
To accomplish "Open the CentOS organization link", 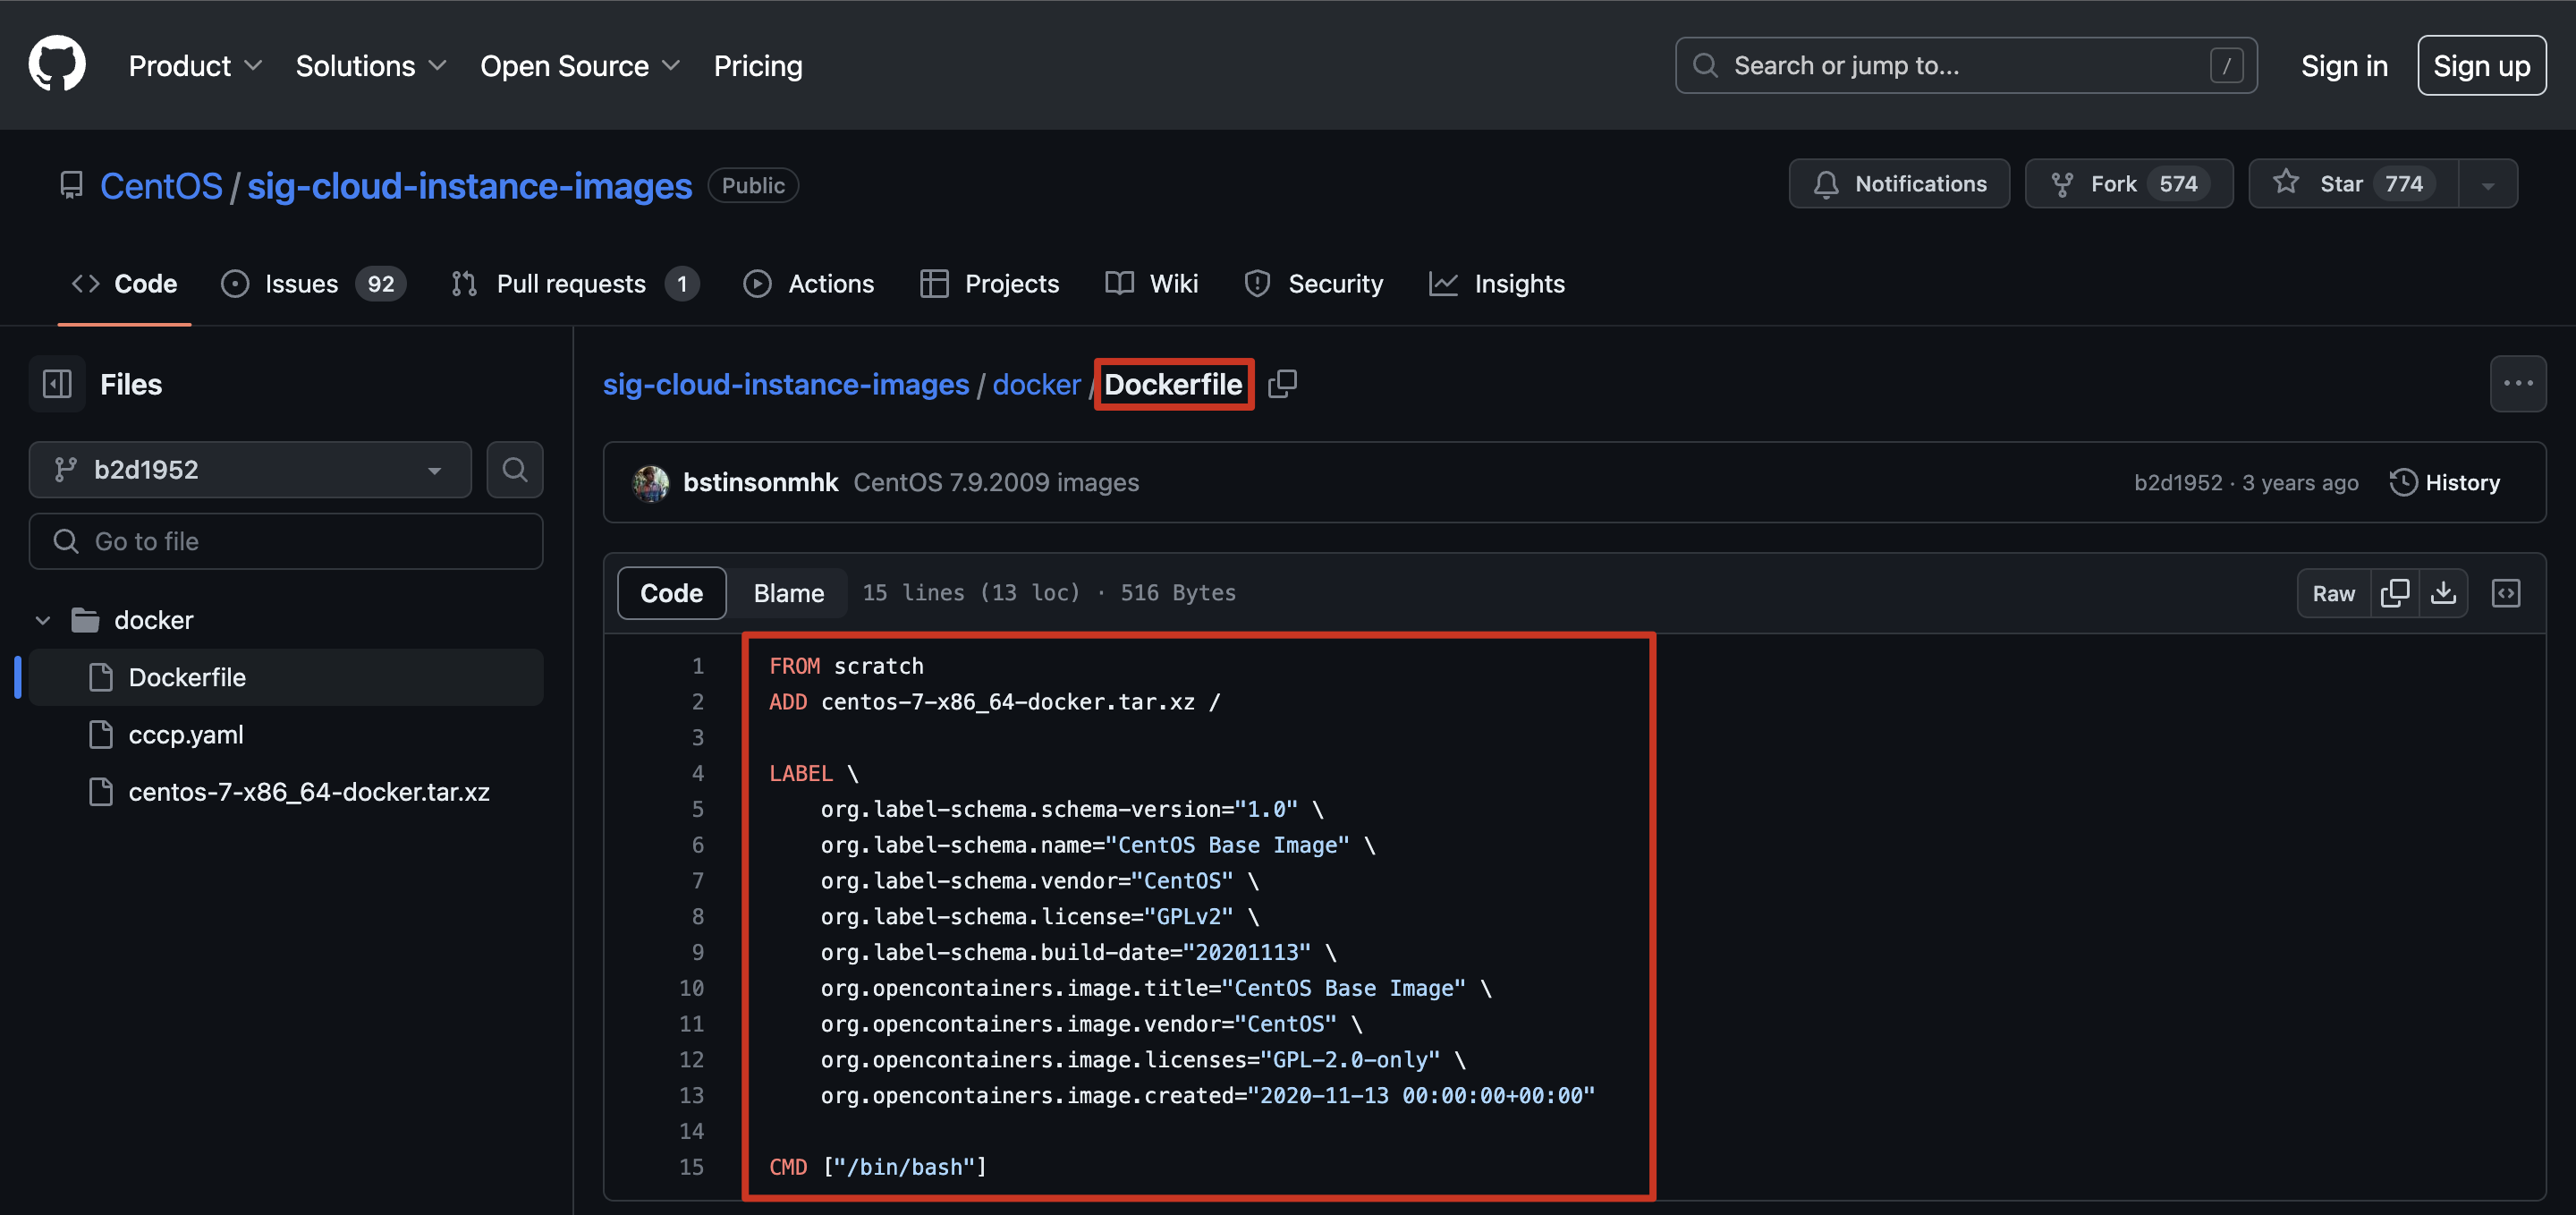I will pyautogui.click(x=161, y=186).
